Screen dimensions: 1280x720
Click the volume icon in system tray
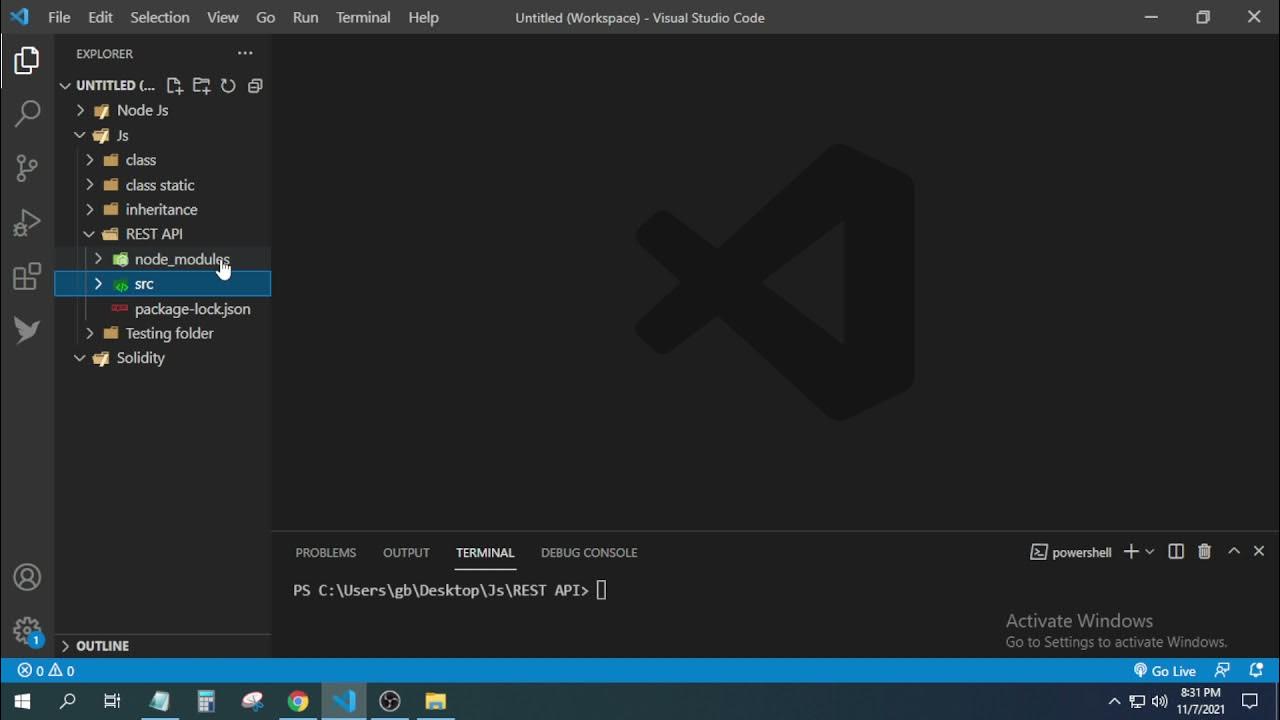[x=1160, y=701]
